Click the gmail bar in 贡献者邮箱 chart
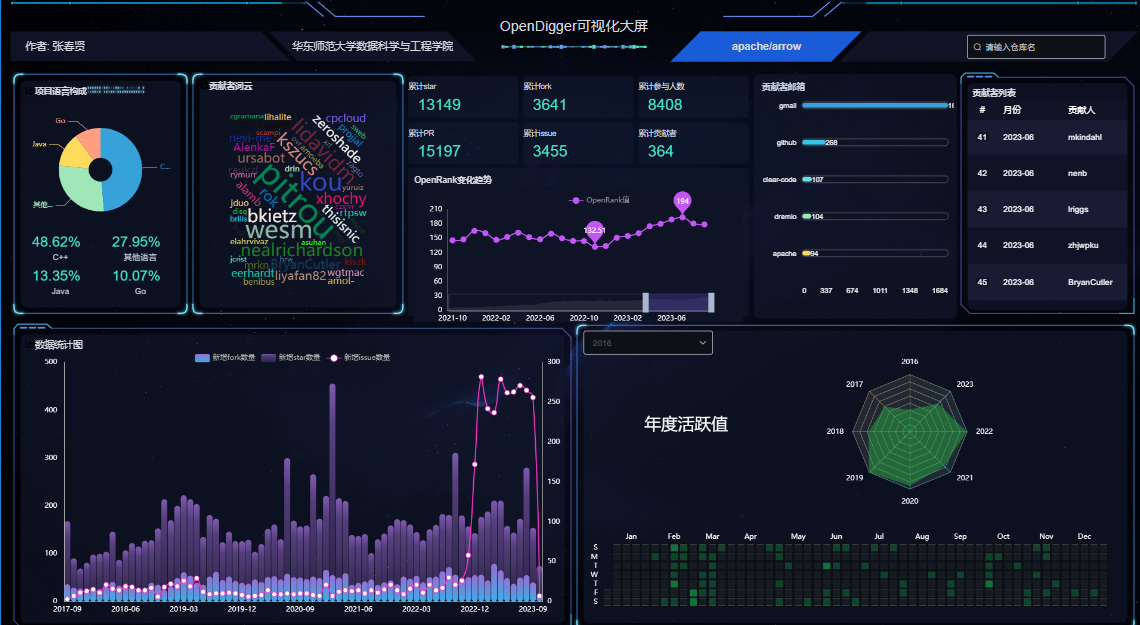This screenshot has width=1140, height=625. coord(875,105)
